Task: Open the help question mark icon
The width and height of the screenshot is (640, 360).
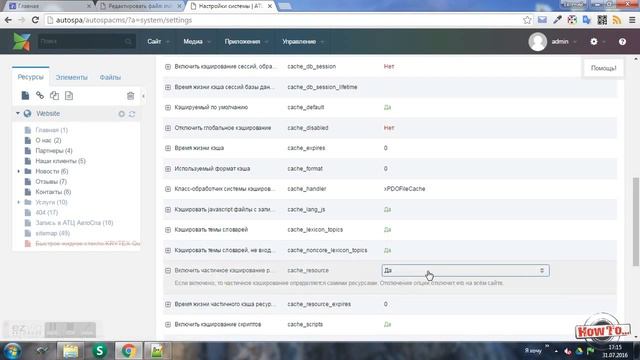Action: [622, 42]
